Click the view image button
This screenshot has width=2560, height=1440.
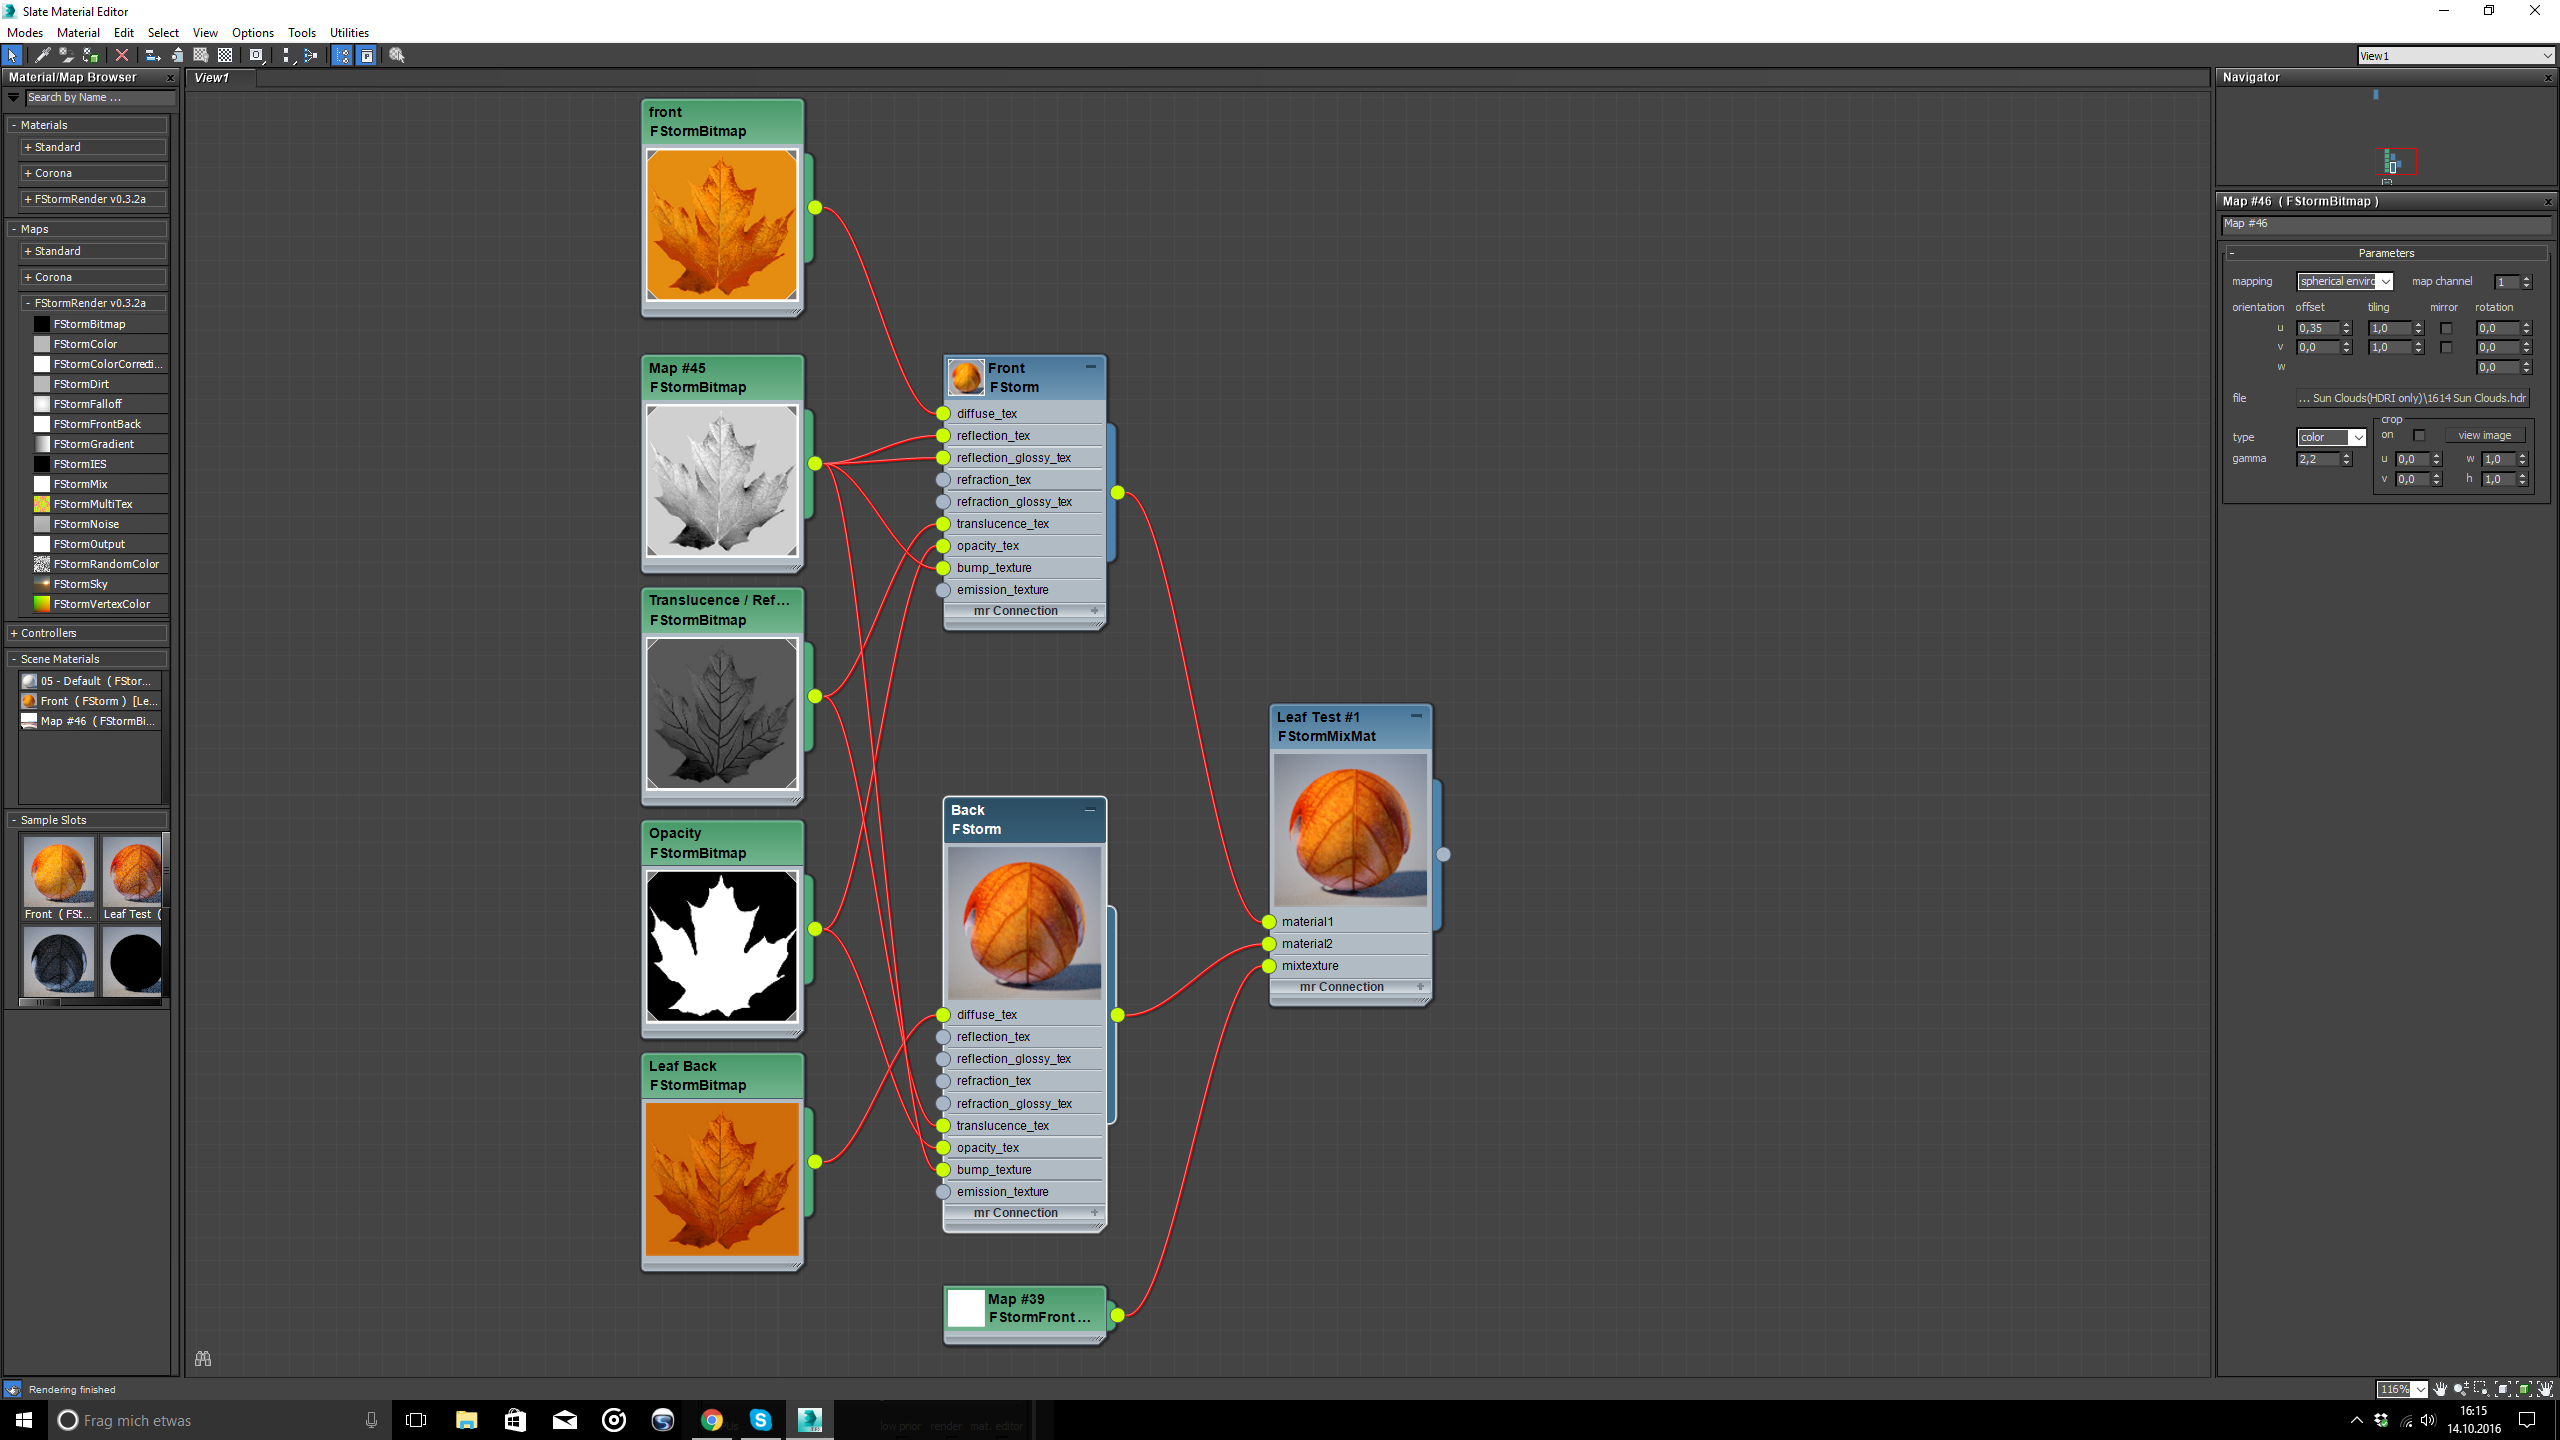tap(2485, 435)
